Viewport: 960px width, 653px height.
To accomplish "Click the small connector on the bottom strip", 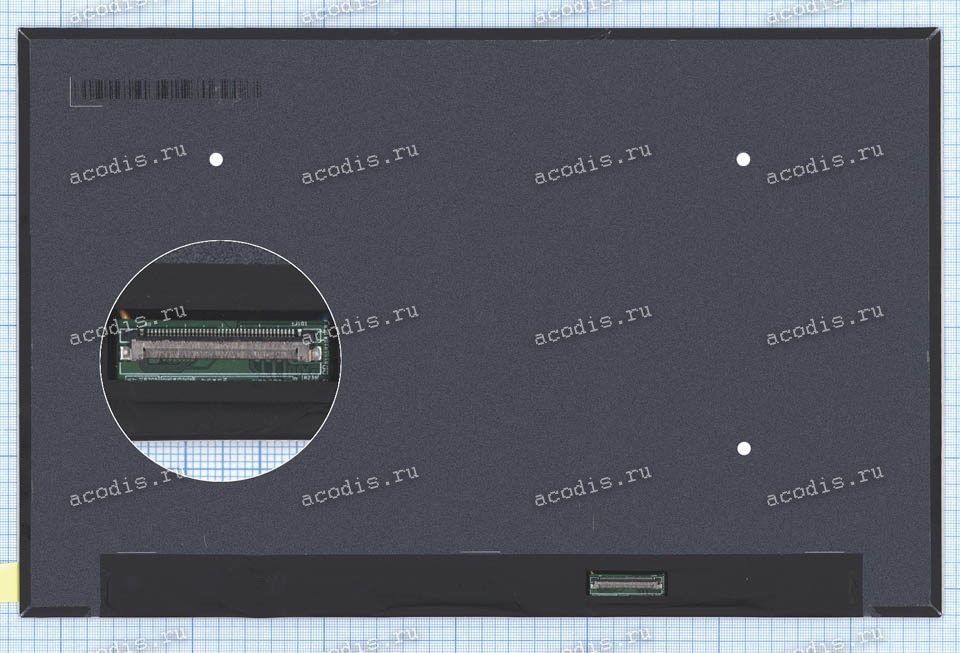I will (627, 581).
